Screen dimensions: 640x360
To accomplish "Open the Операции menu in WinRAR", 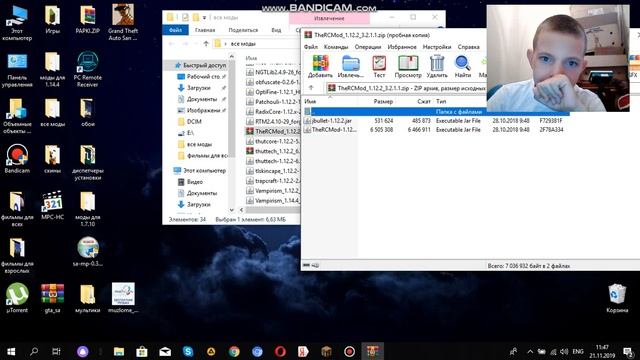I will click(367, 47).
